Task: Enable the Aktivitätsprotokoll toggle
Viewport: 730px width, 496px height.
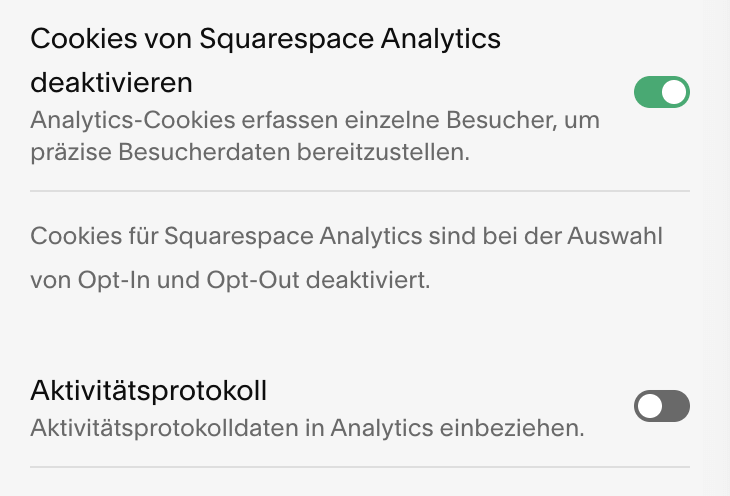Action: click(x=662, y=406)
